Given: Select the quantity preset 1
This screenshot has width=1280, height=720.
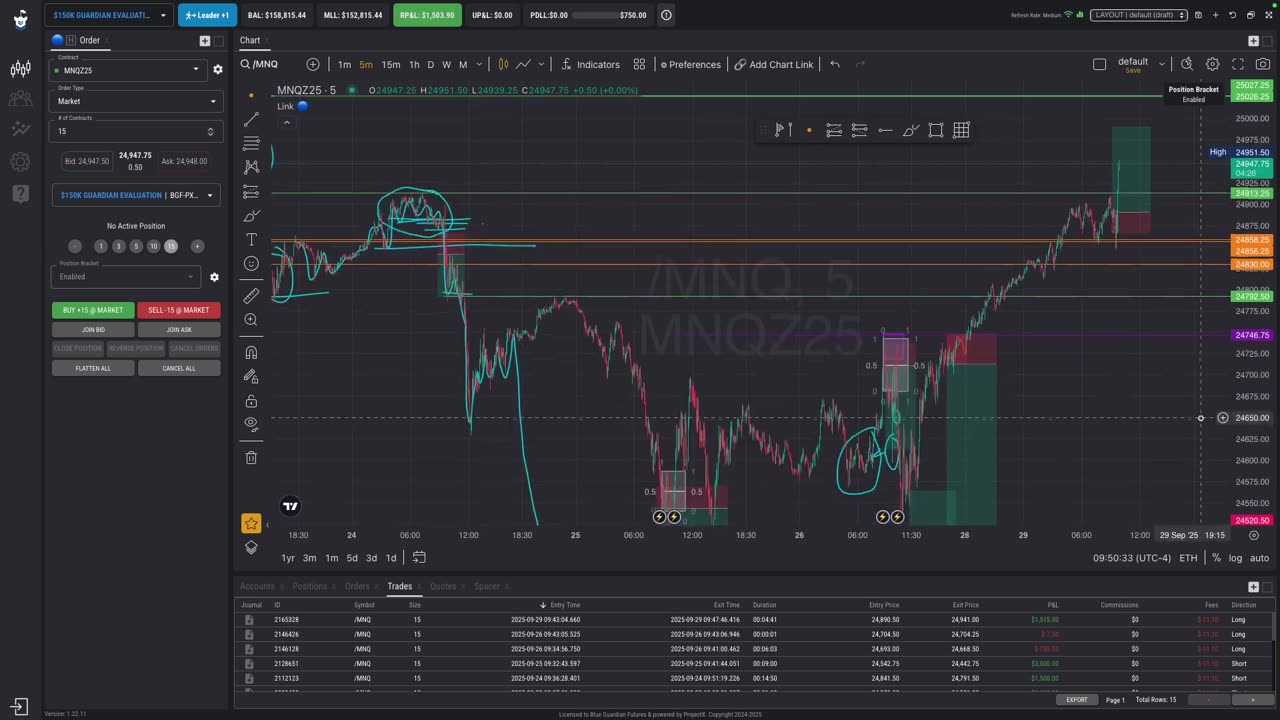Looking at the screenshot, I should [100, 246].
